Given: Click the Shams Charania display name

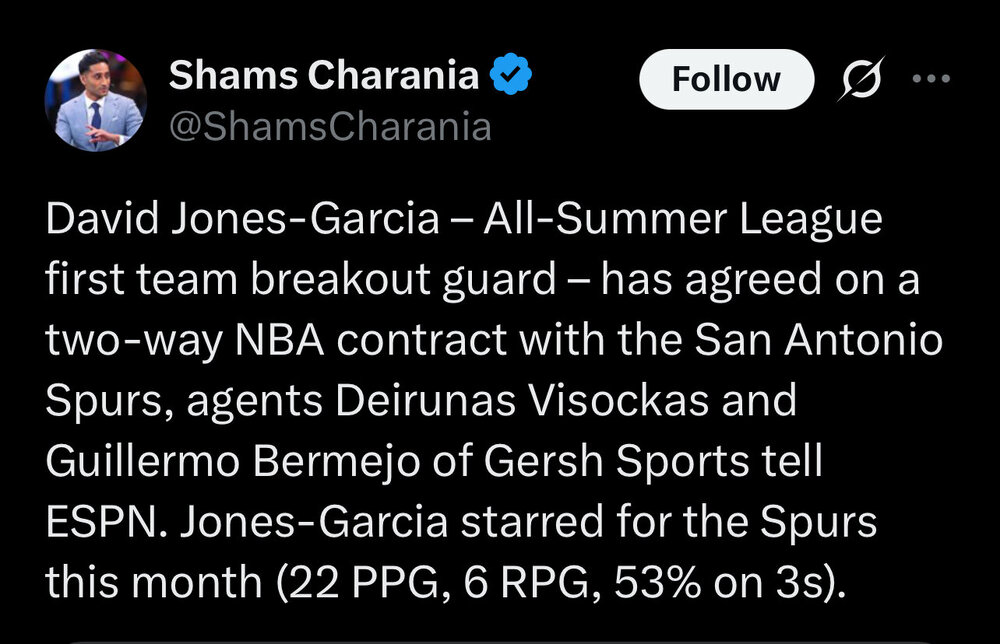Looking at the screenshot, I should [x=324, y=76].
